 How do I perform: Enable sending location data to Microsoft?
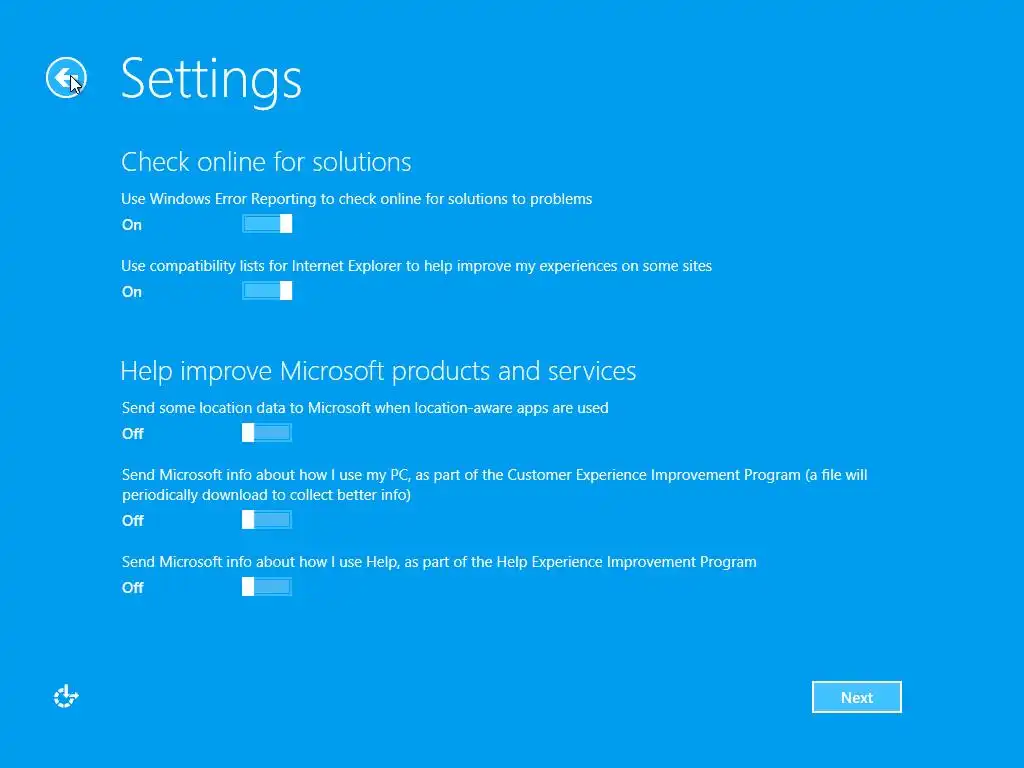(x=267, y=433)
